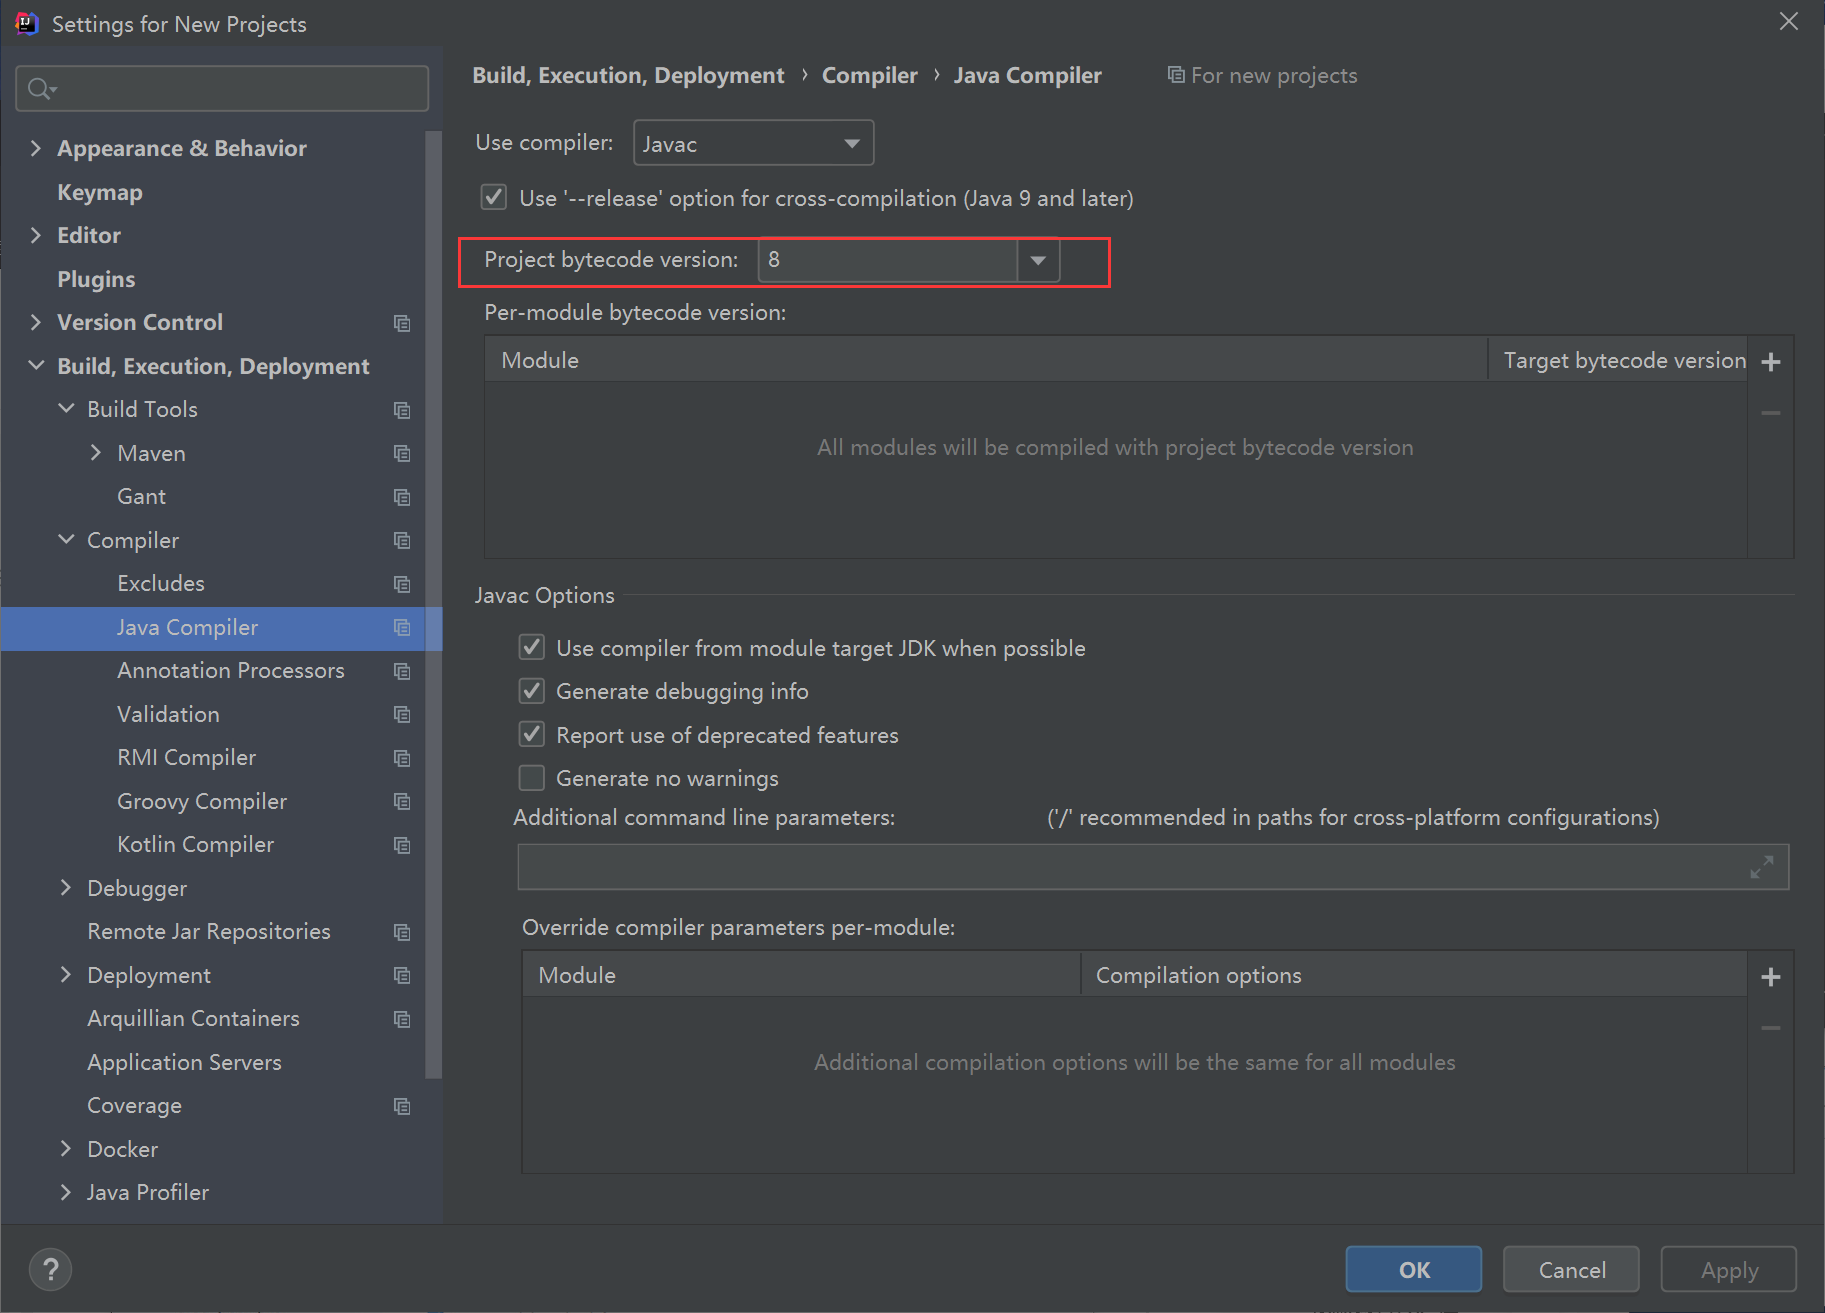
Task: Click the per-project icon beside Version Control
Action: (402, 323)
